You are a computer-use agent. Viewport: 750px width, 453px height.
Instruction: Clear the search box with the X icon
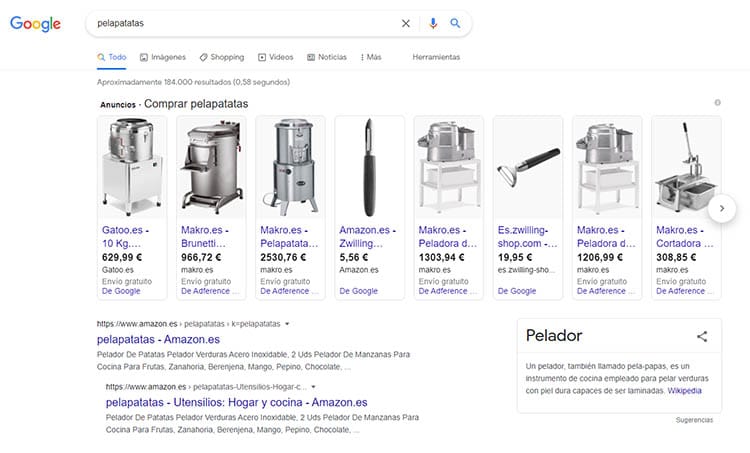point(406,23)
